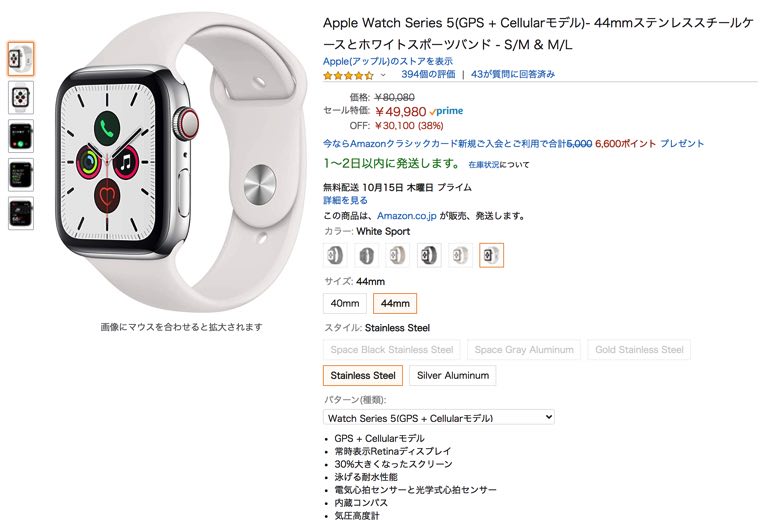This screenshot has width=760, height=522.
Task: Expand the star rating breakdown chevron
Action: click(x=383, y=75)
